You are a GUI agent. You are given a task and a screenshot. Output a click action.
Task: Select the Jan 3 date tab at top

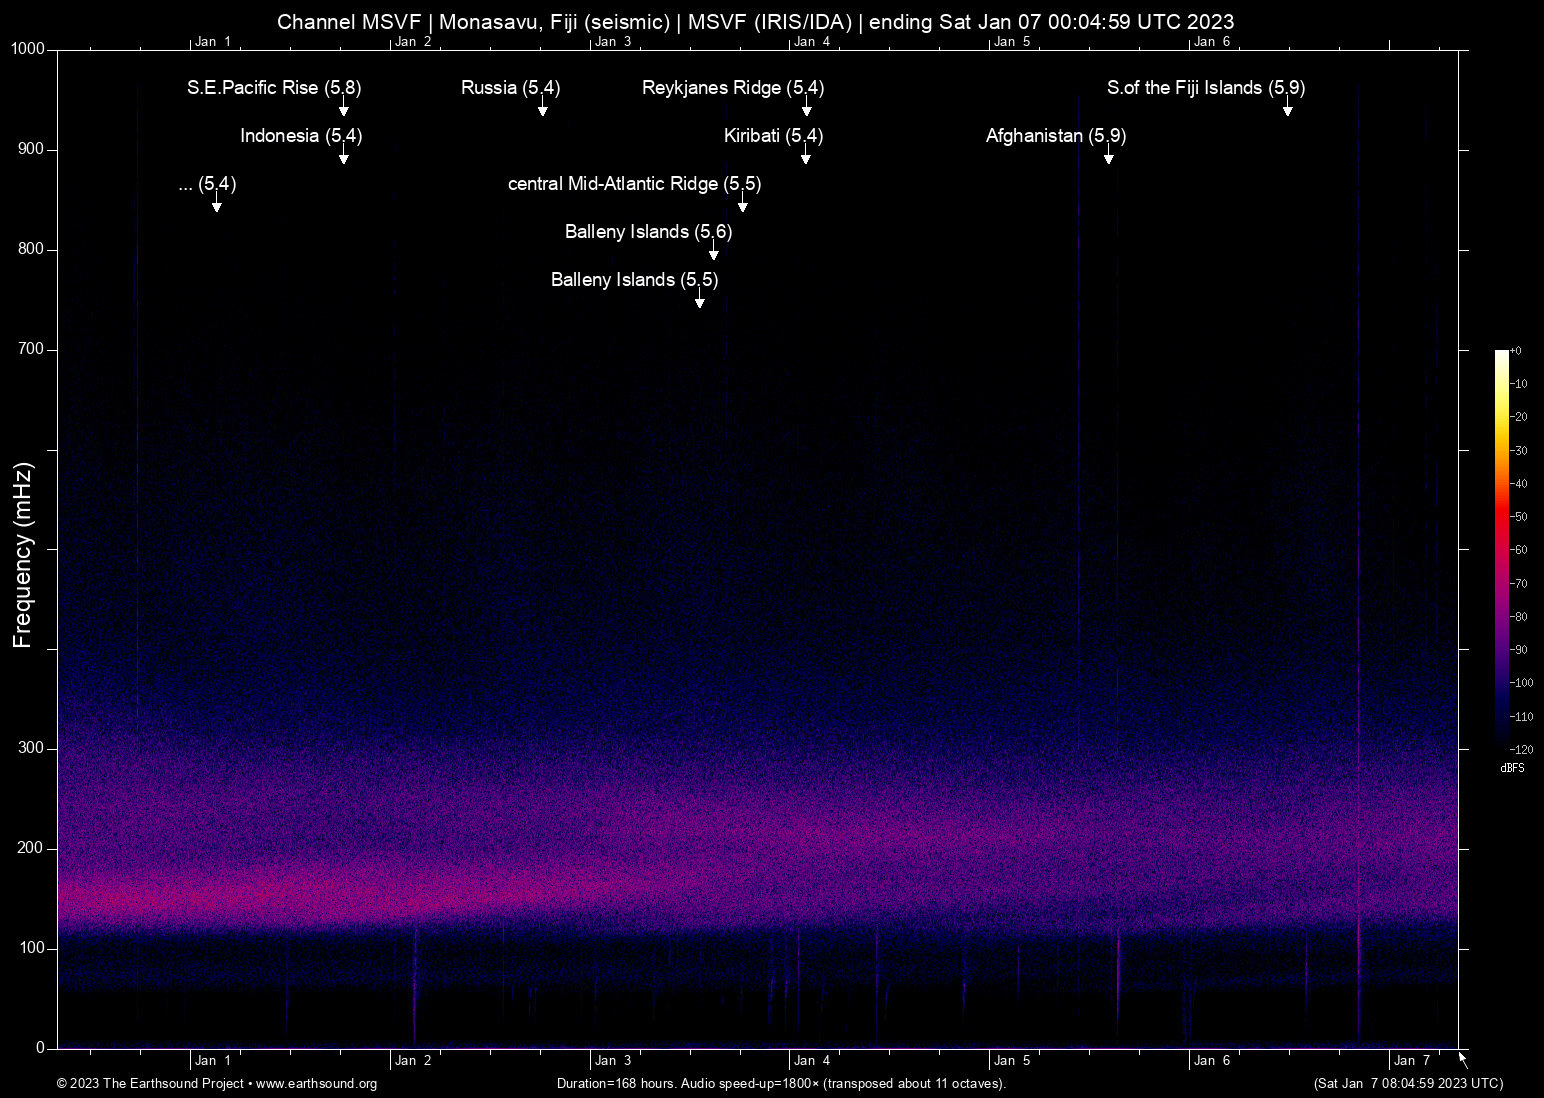click(615, 42)
